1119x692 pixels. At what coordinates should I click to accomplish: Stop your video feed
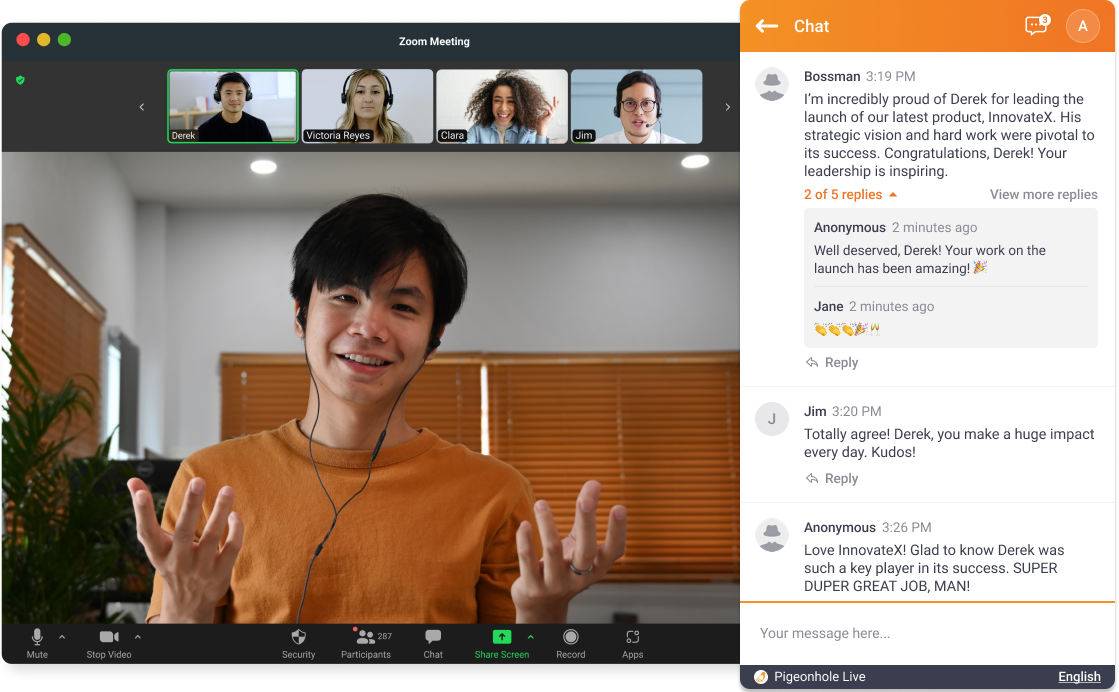[x=108, y=643]
